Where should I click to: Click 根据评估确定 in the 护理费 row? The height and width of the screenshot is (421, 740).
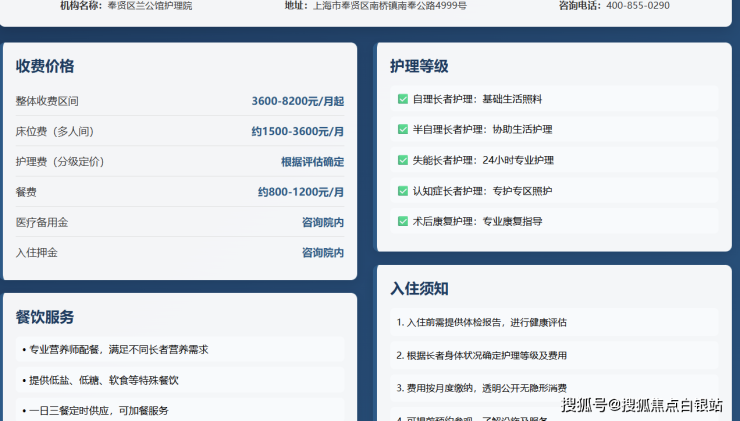coord(312,162)
